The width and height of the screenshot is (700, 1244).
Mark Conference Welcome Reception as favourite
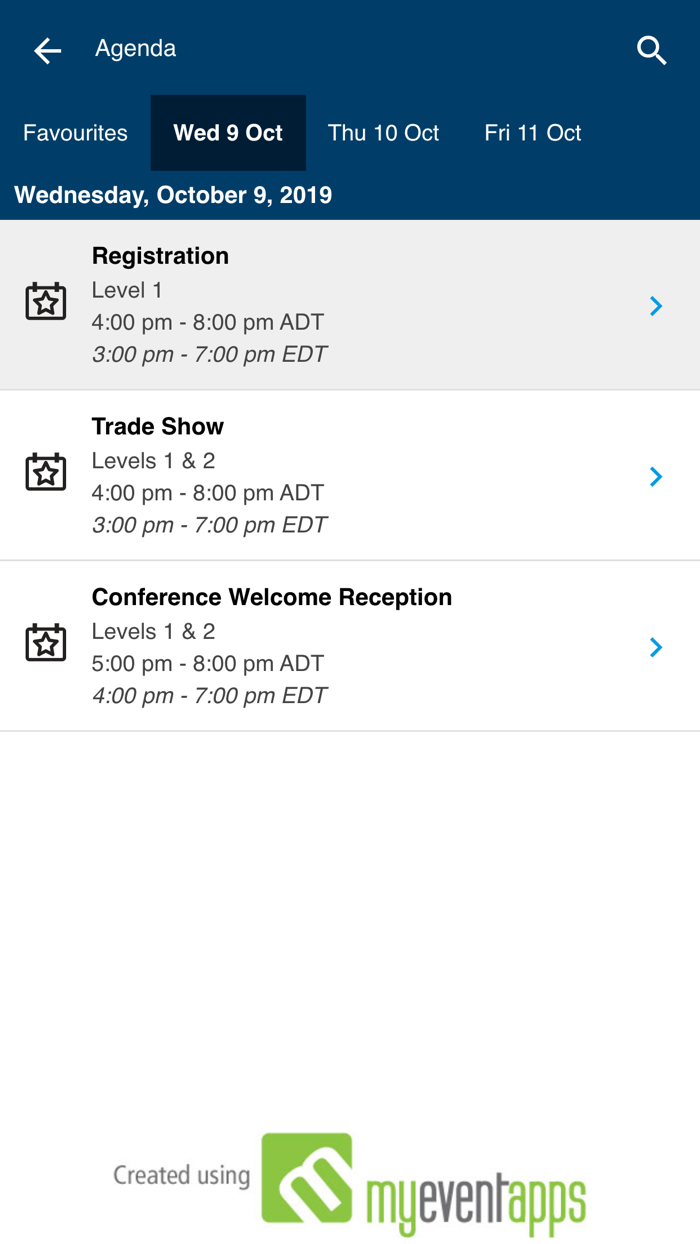click(x=46, y=644)
